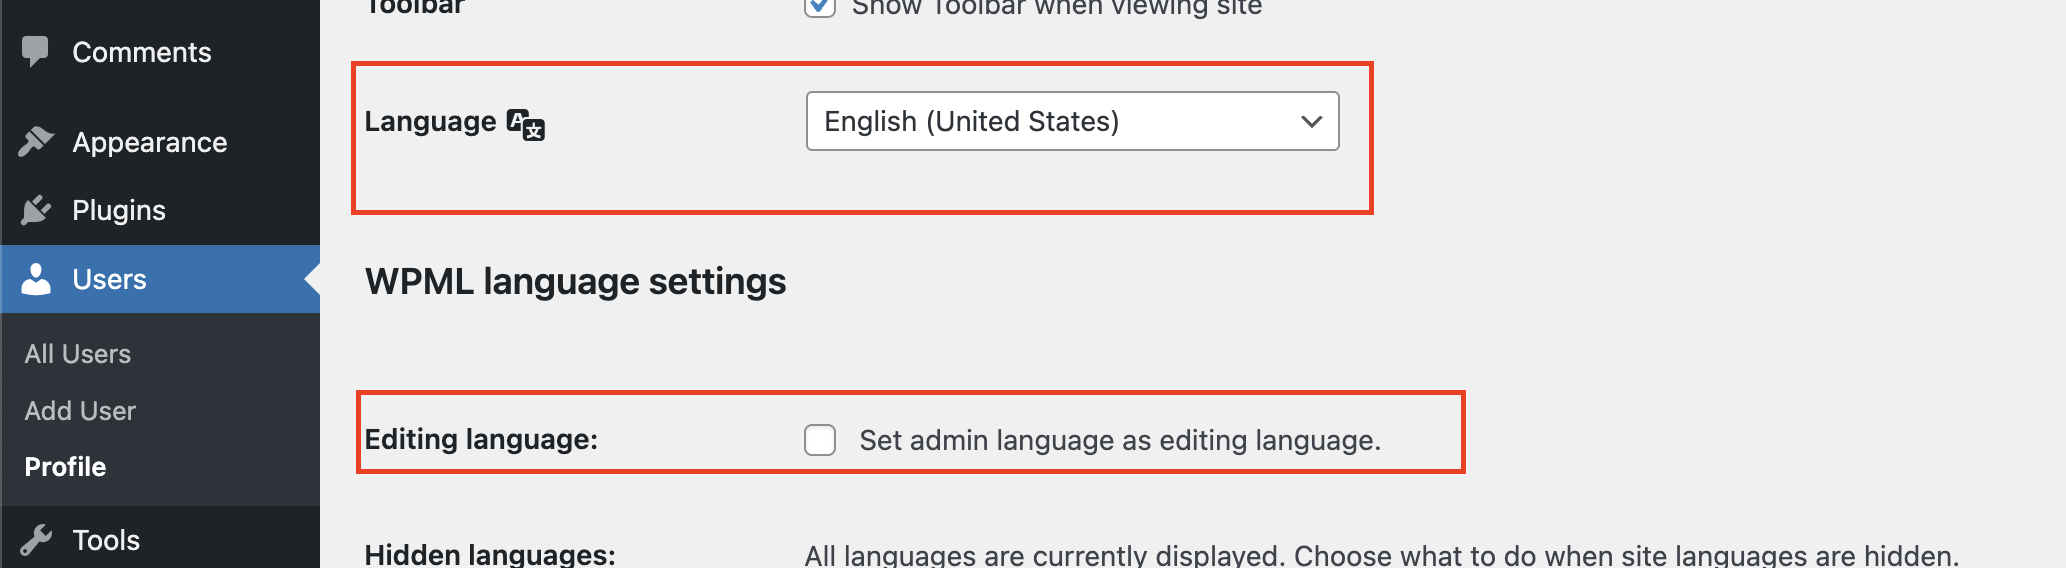
Task: Click the Tools wrench icon
Action: pos(36,540)
